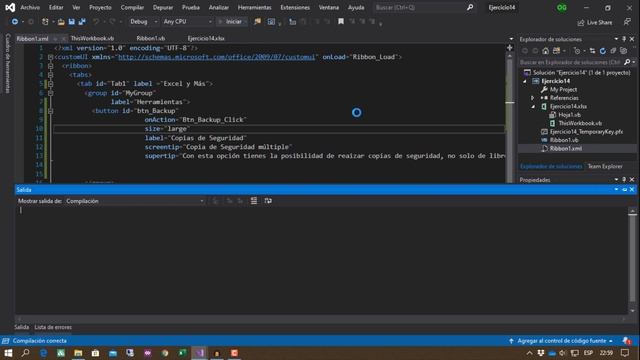Image resolution: width=640 pixels, height=360 pixels.
Task: Click the Save All toolbar icon
Action: (x=82, y=22)
